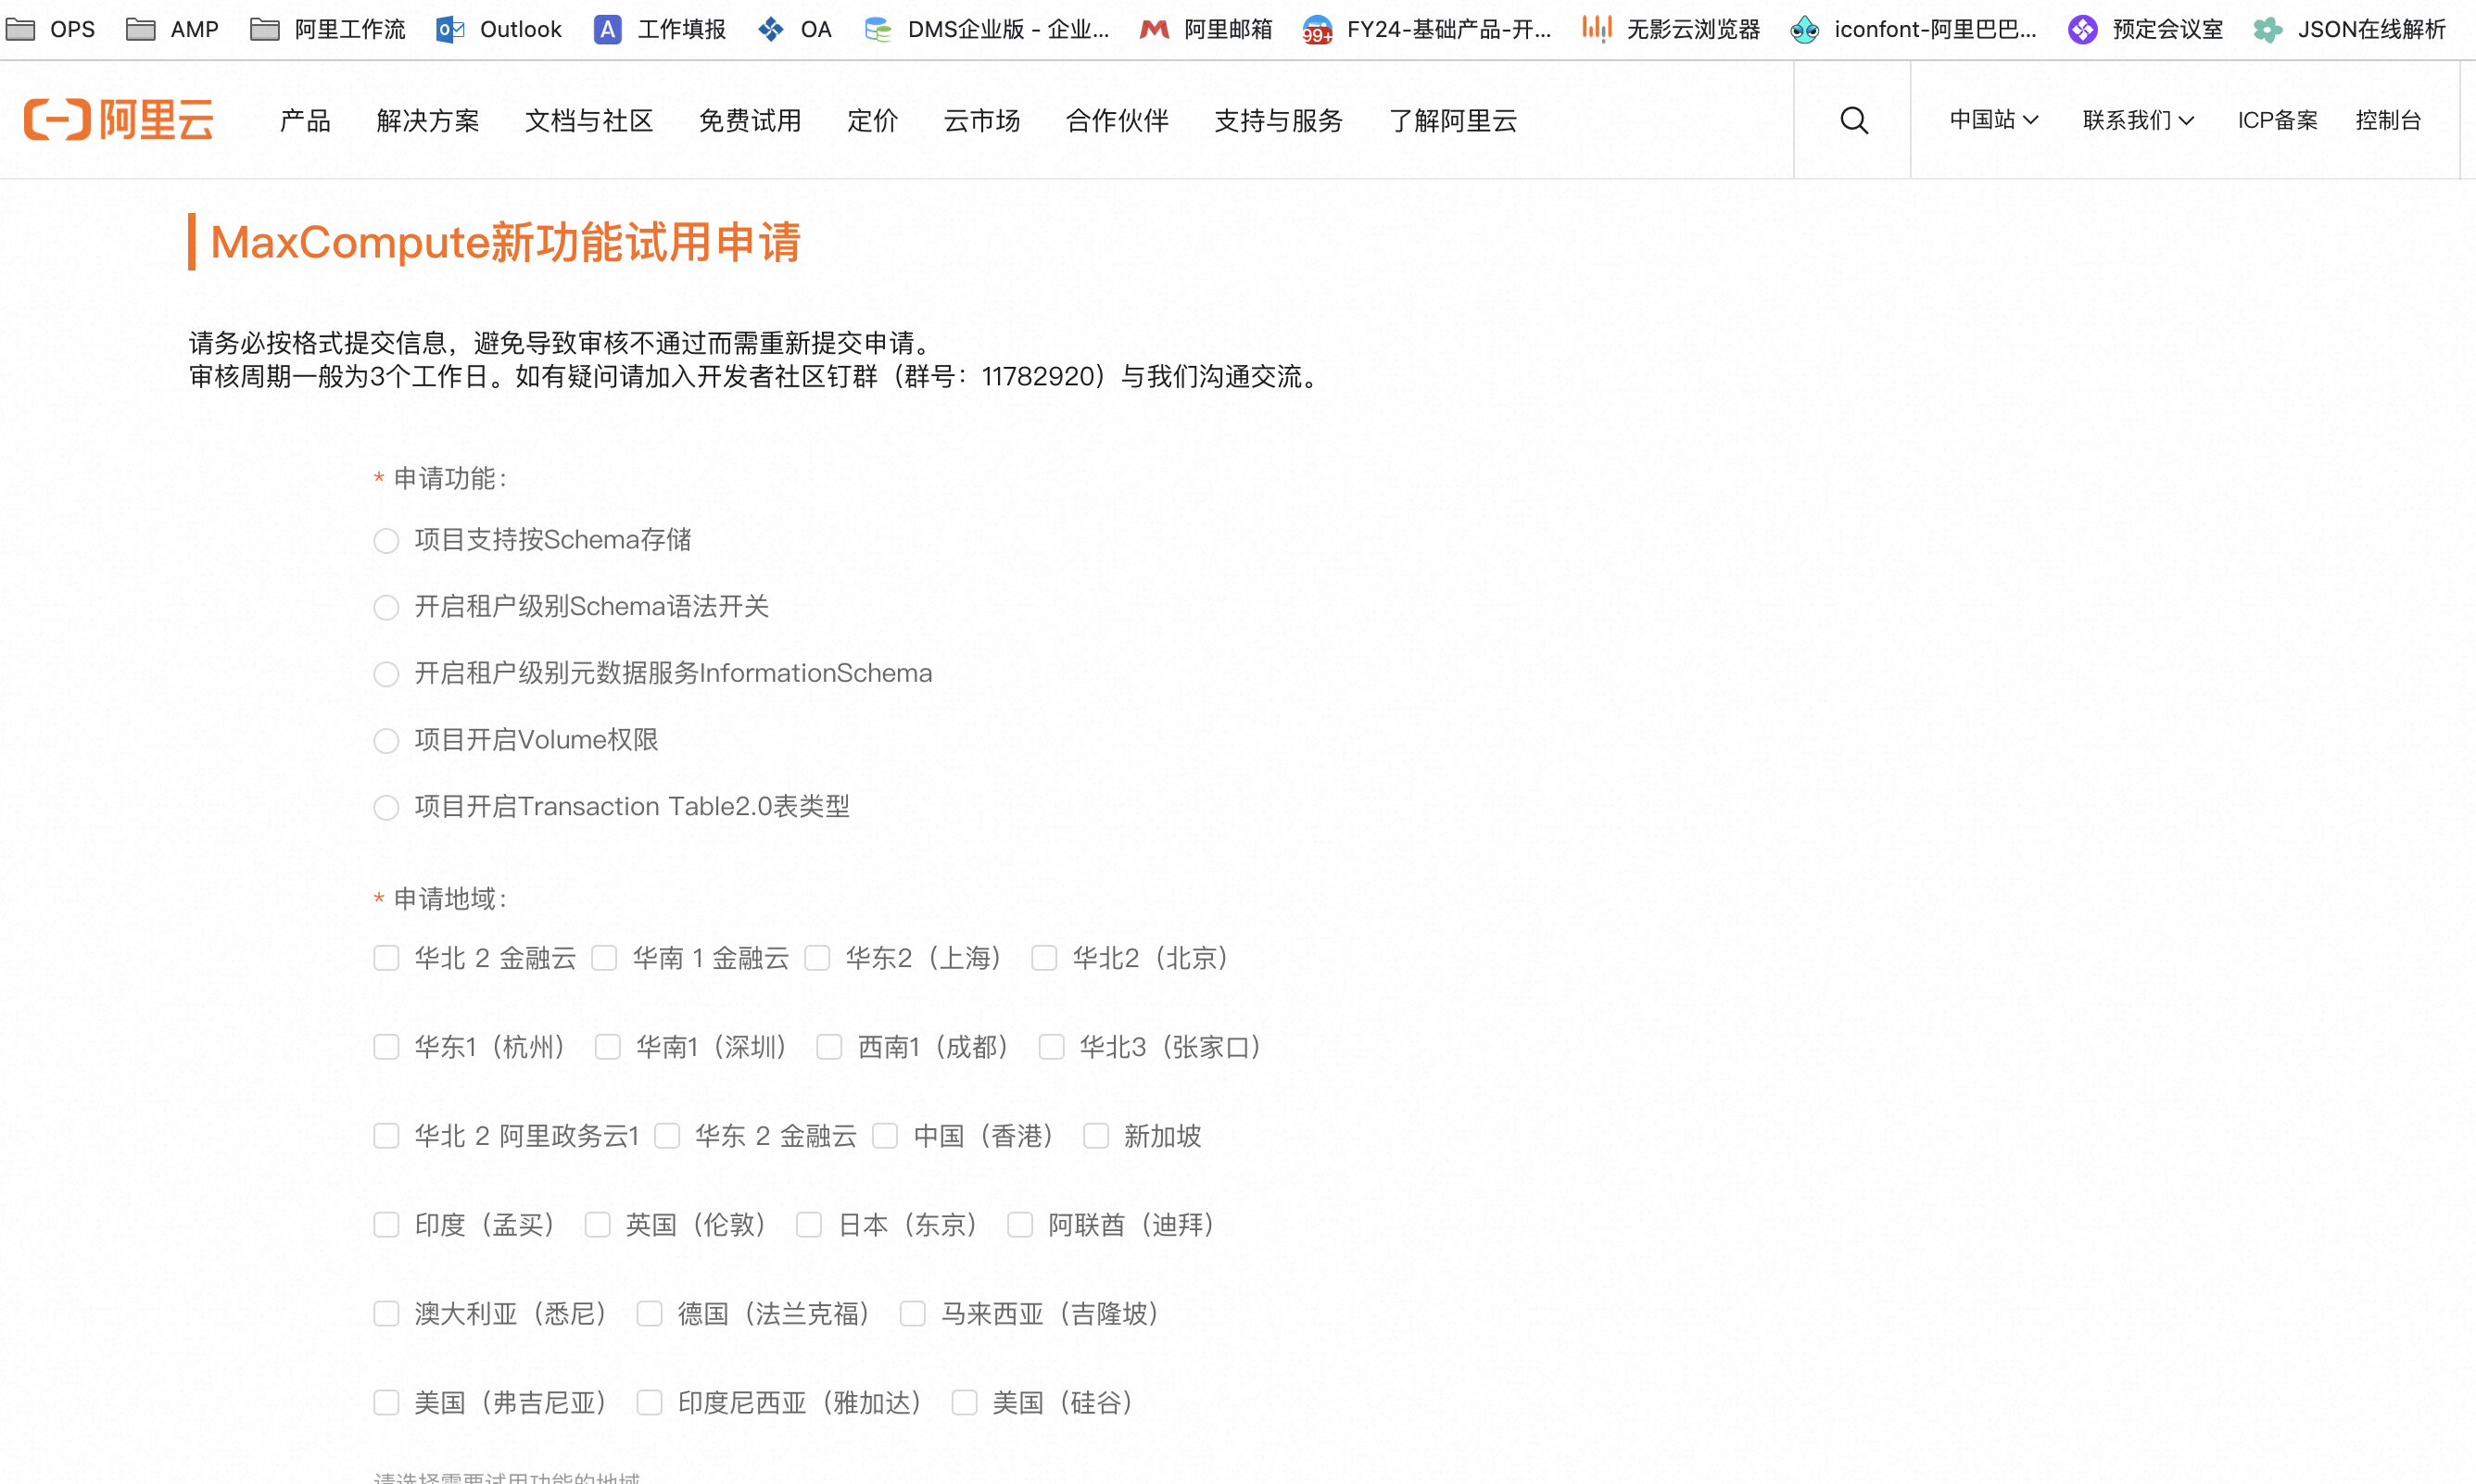Viewport: 2476px width, 1484px height.
Task: Select 开启租户级别Schema语法开关 radio option
Action: point(386,608)
